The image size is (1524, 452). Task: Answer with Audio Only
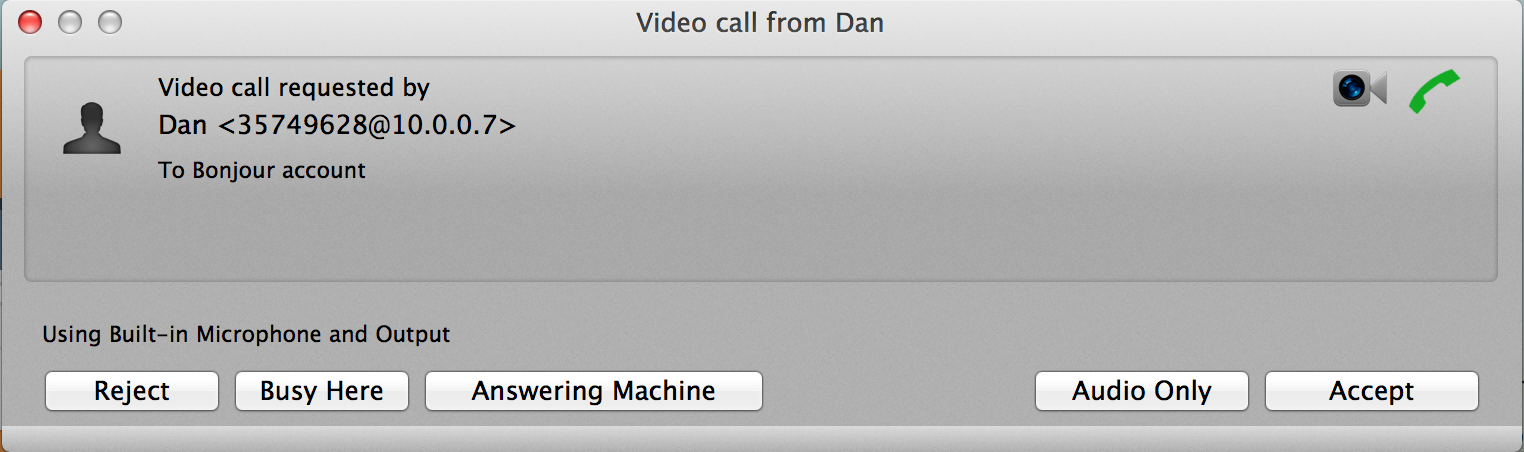1142,391
